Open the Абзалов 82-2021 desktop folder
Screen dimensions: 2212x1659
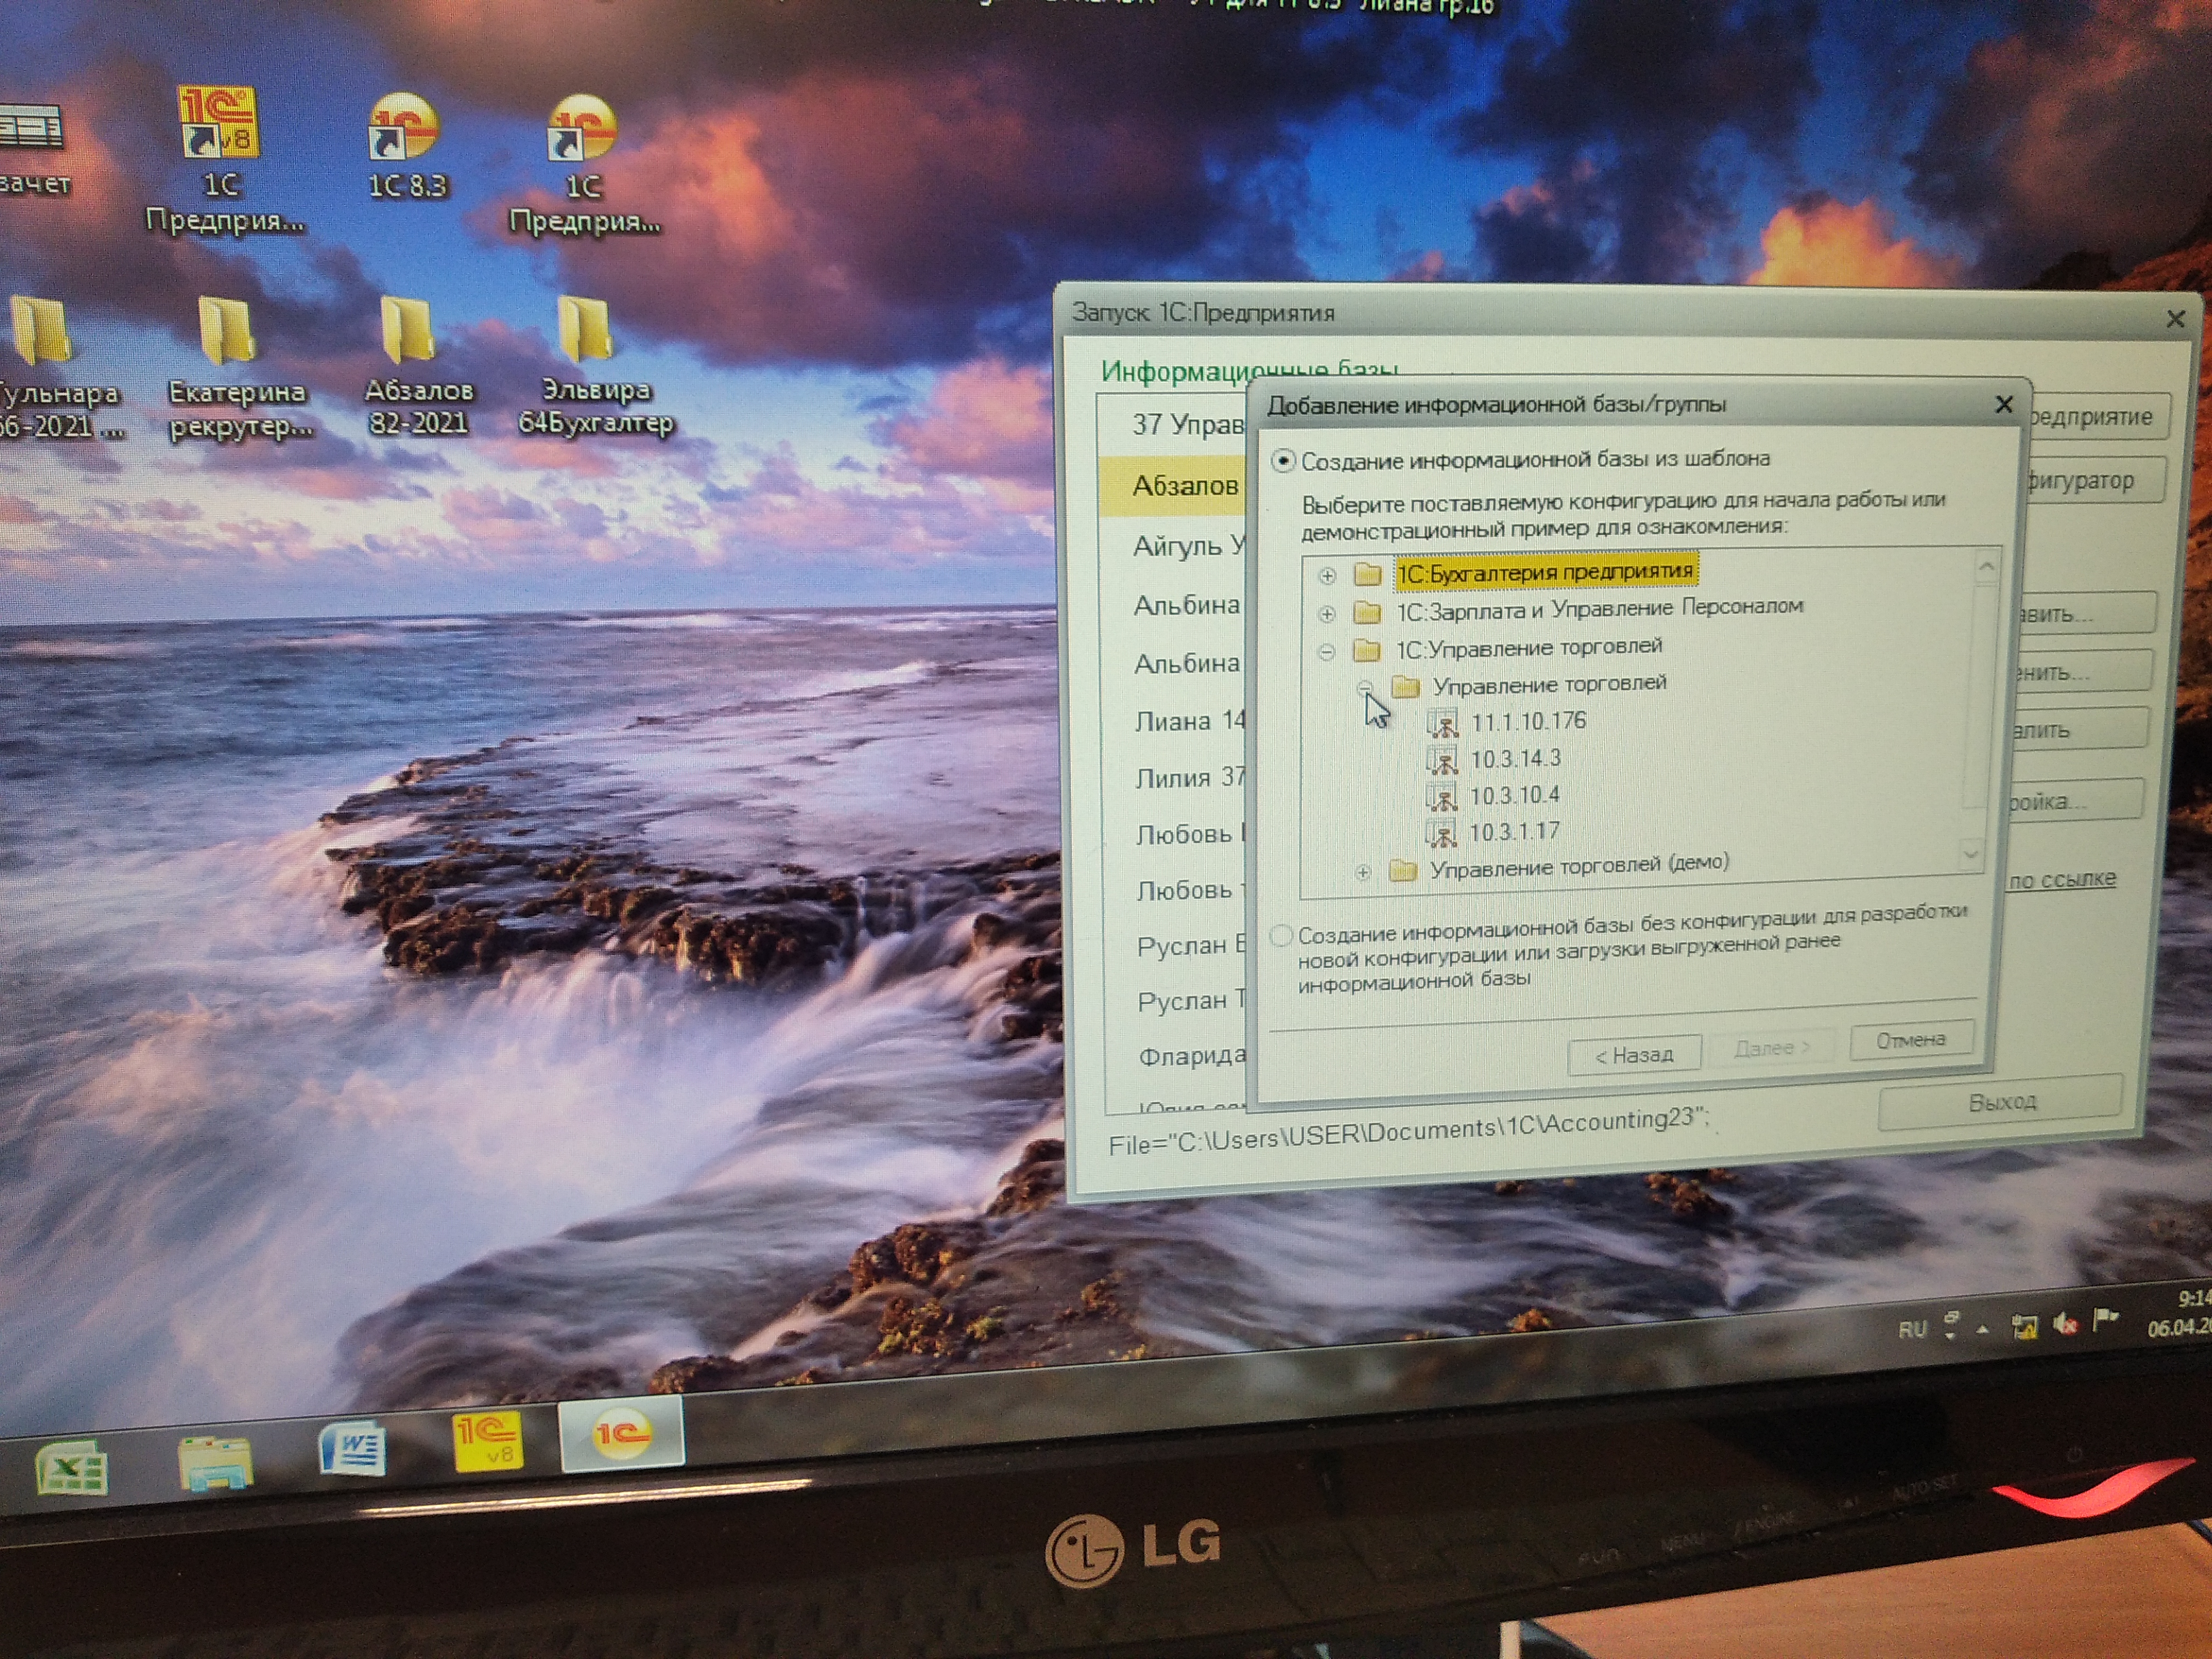pyautogui.click(x=417, y=366)
